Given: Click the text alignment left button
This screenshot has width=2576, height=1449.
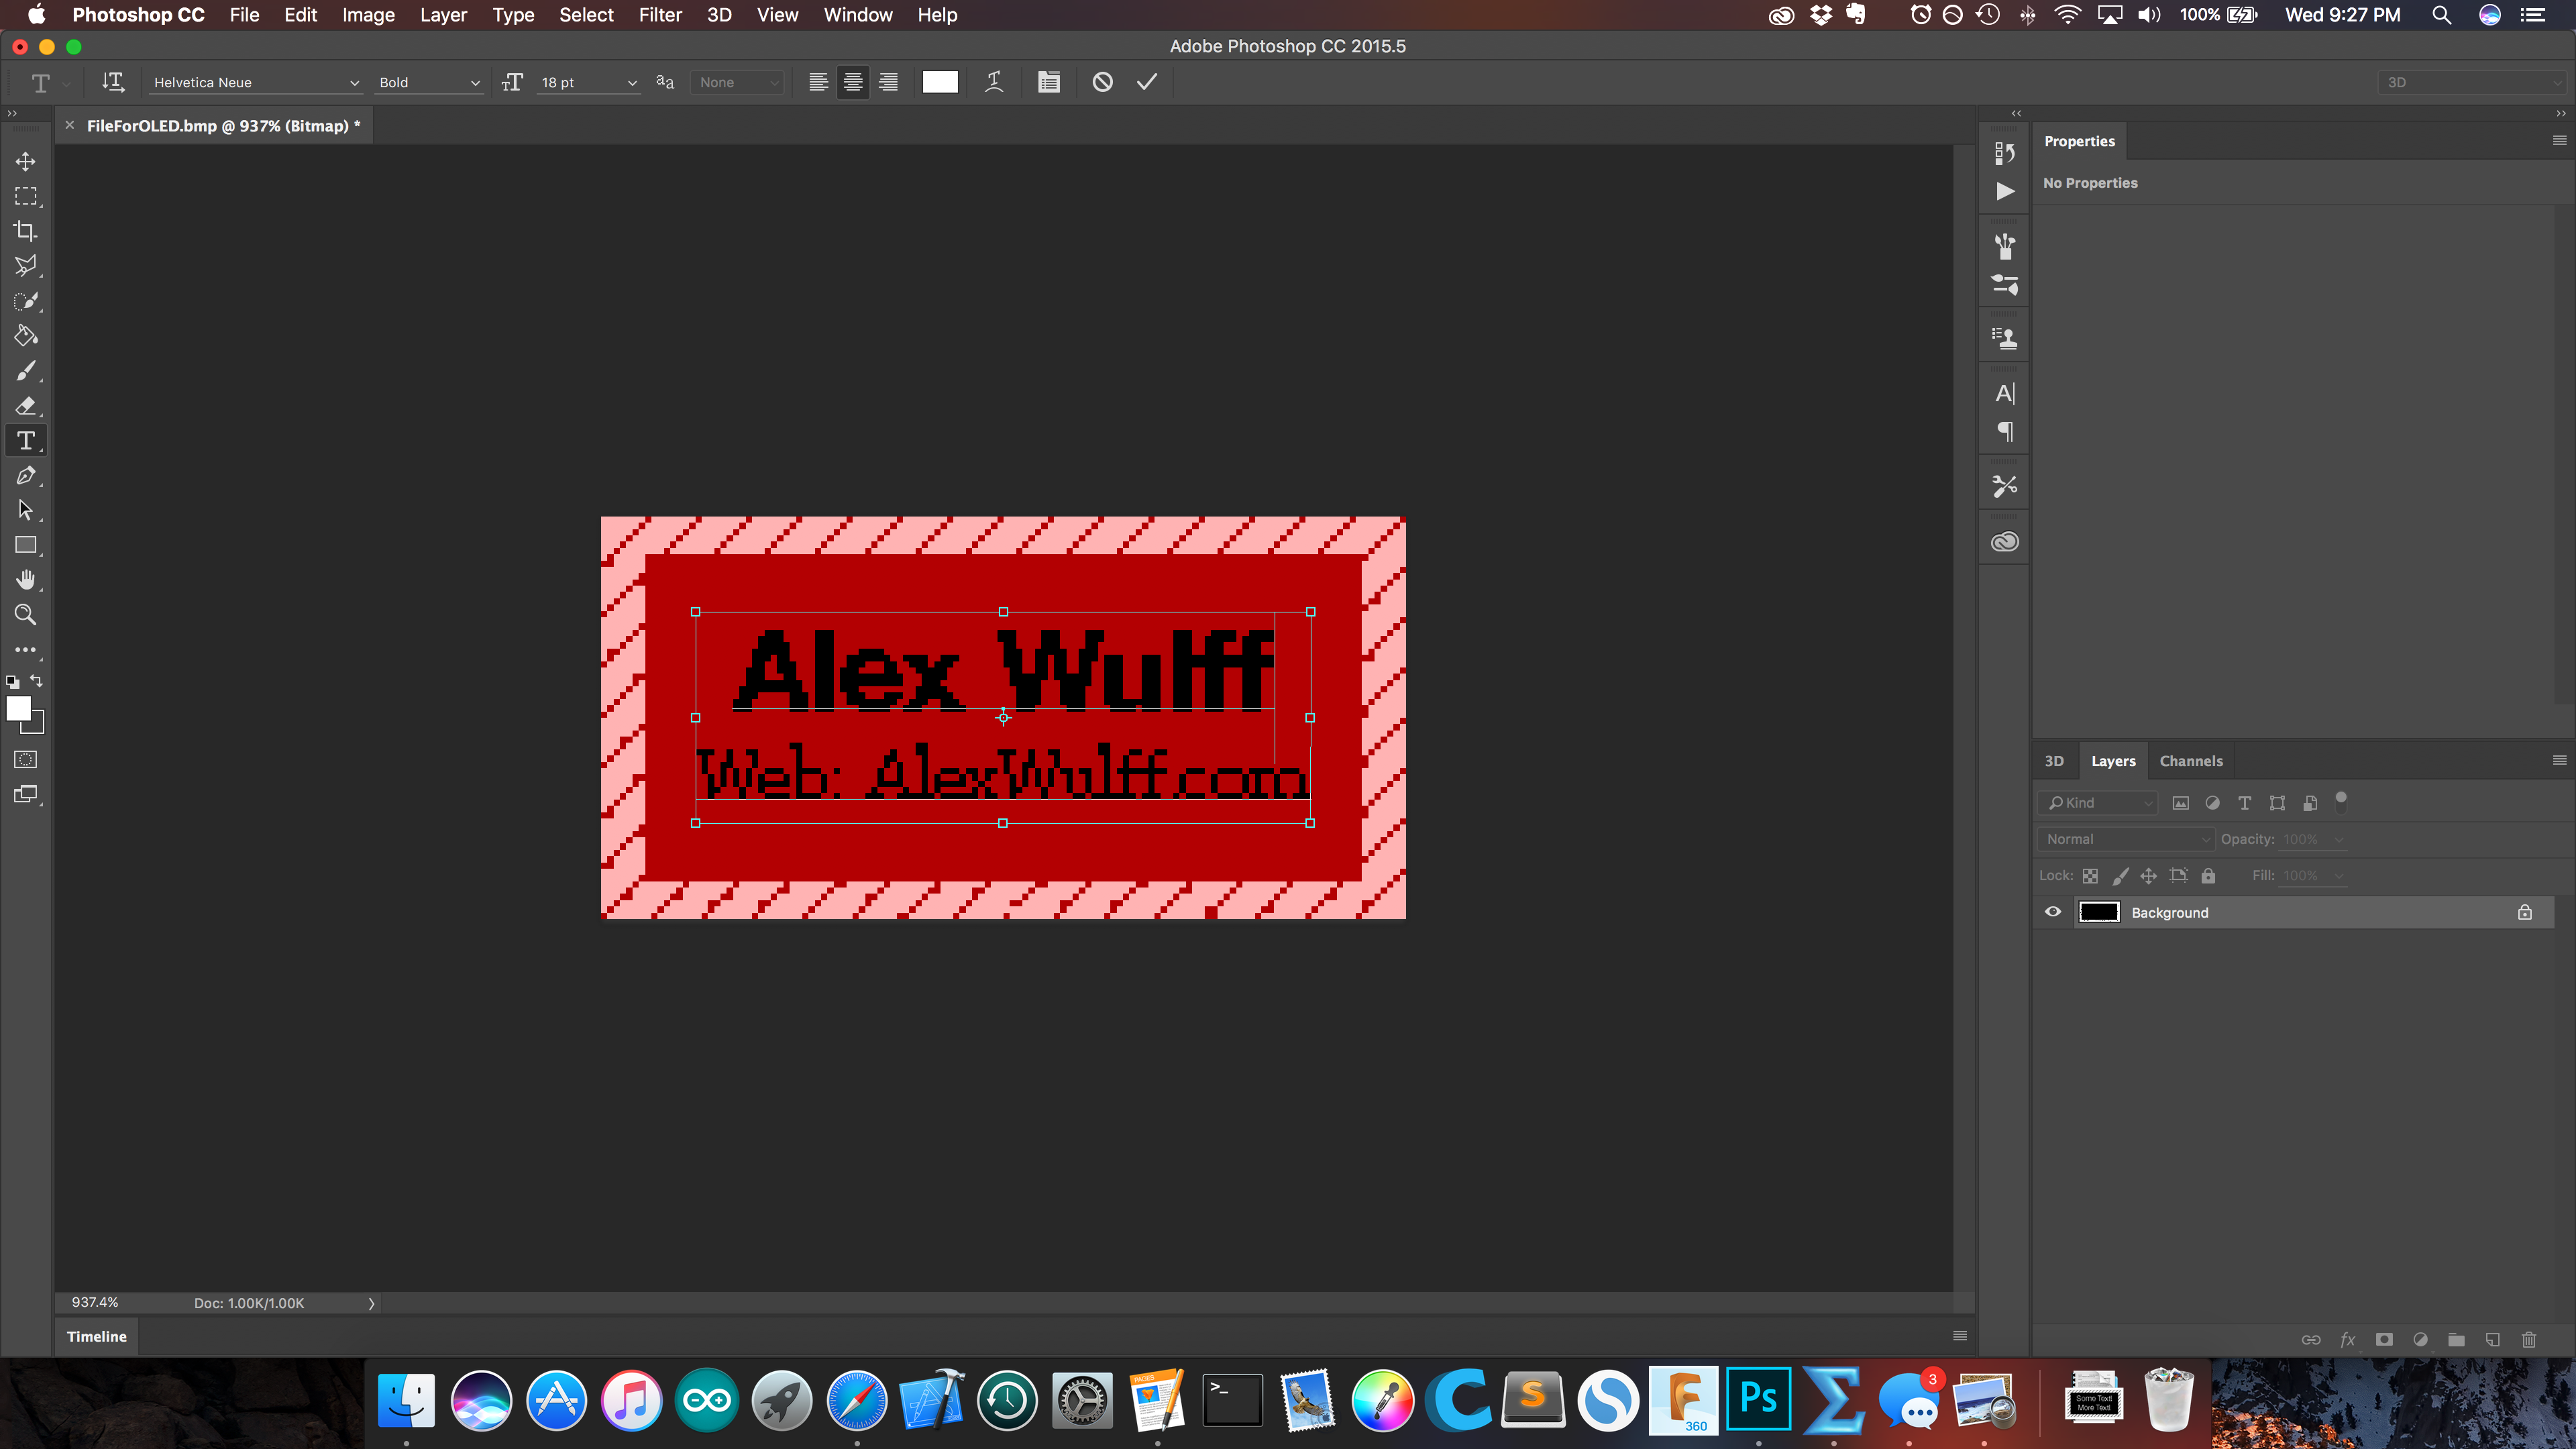Looking at the screenshot, I should (x=819, y=81).
